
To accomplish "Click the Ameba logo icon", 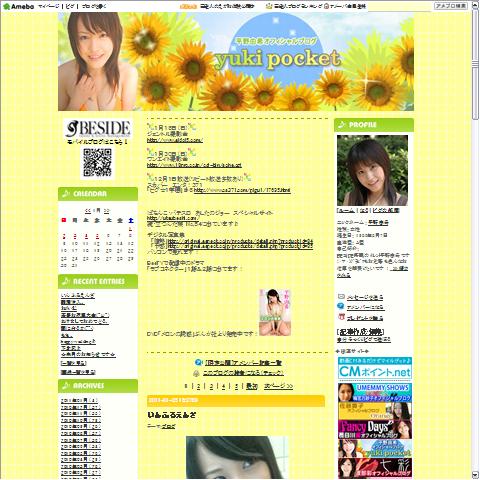I will 6,6.
